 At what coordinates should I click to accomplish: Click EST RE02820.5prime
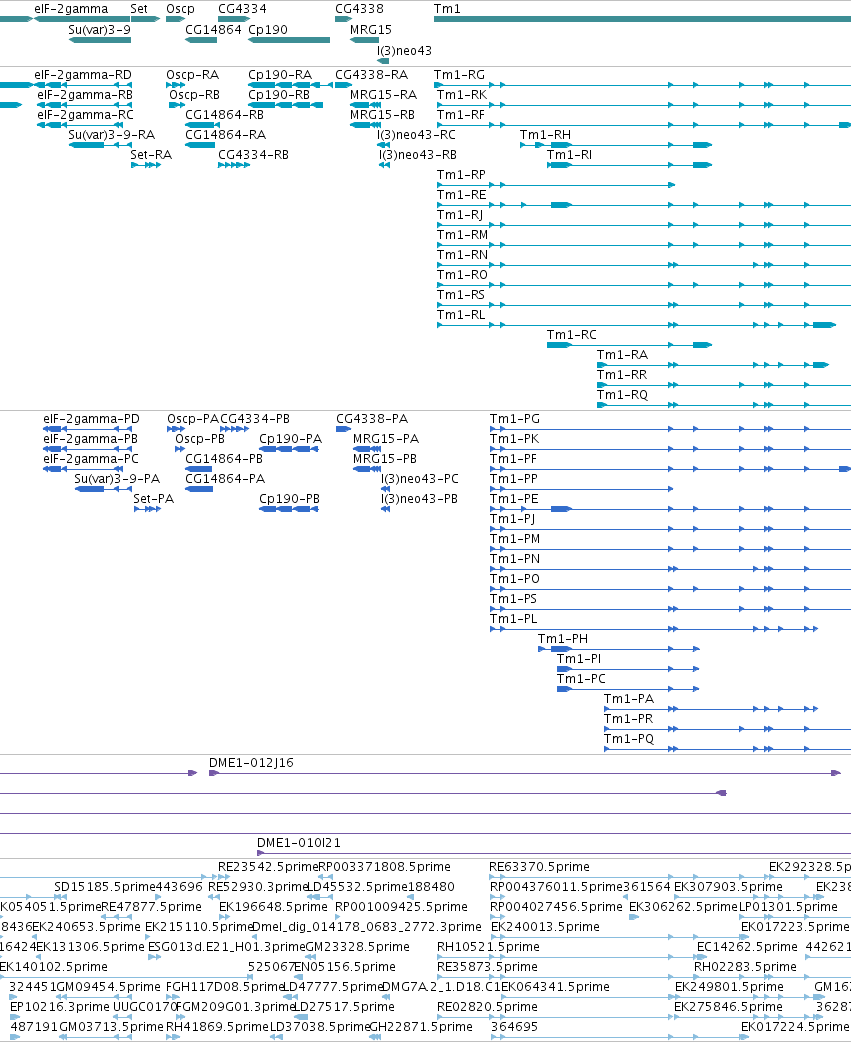[487, 1007]
